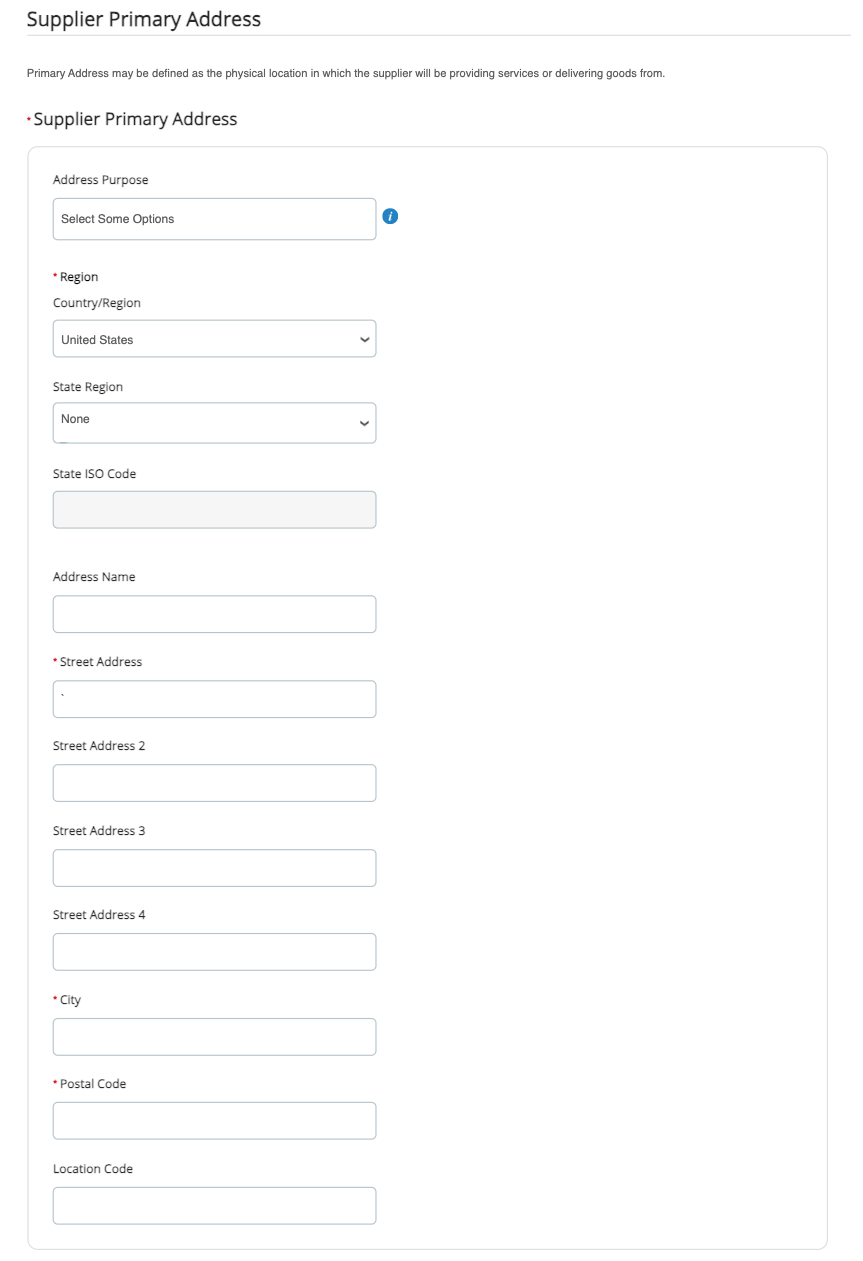Click the "Address Purpose" field label
Screen dimensions: 863x1261
click(x=100, y=180)
